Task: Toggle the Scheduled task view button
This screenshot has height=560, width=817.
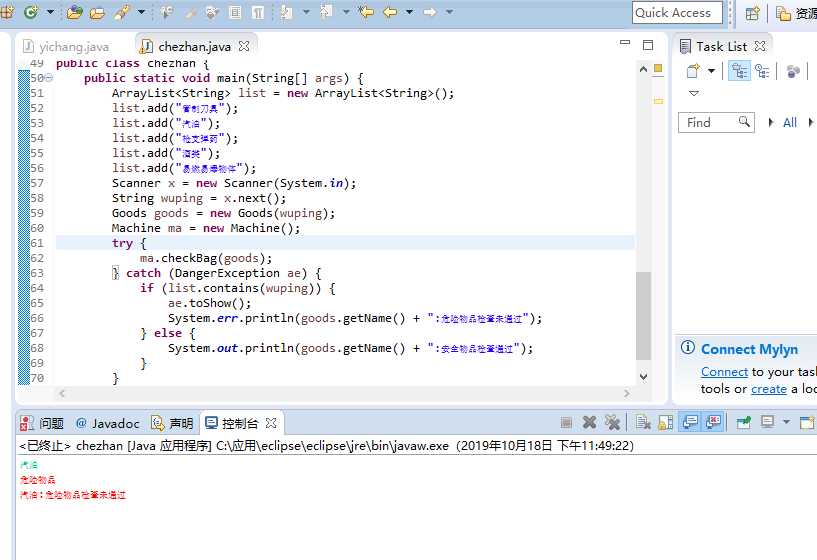Action: 762,71
